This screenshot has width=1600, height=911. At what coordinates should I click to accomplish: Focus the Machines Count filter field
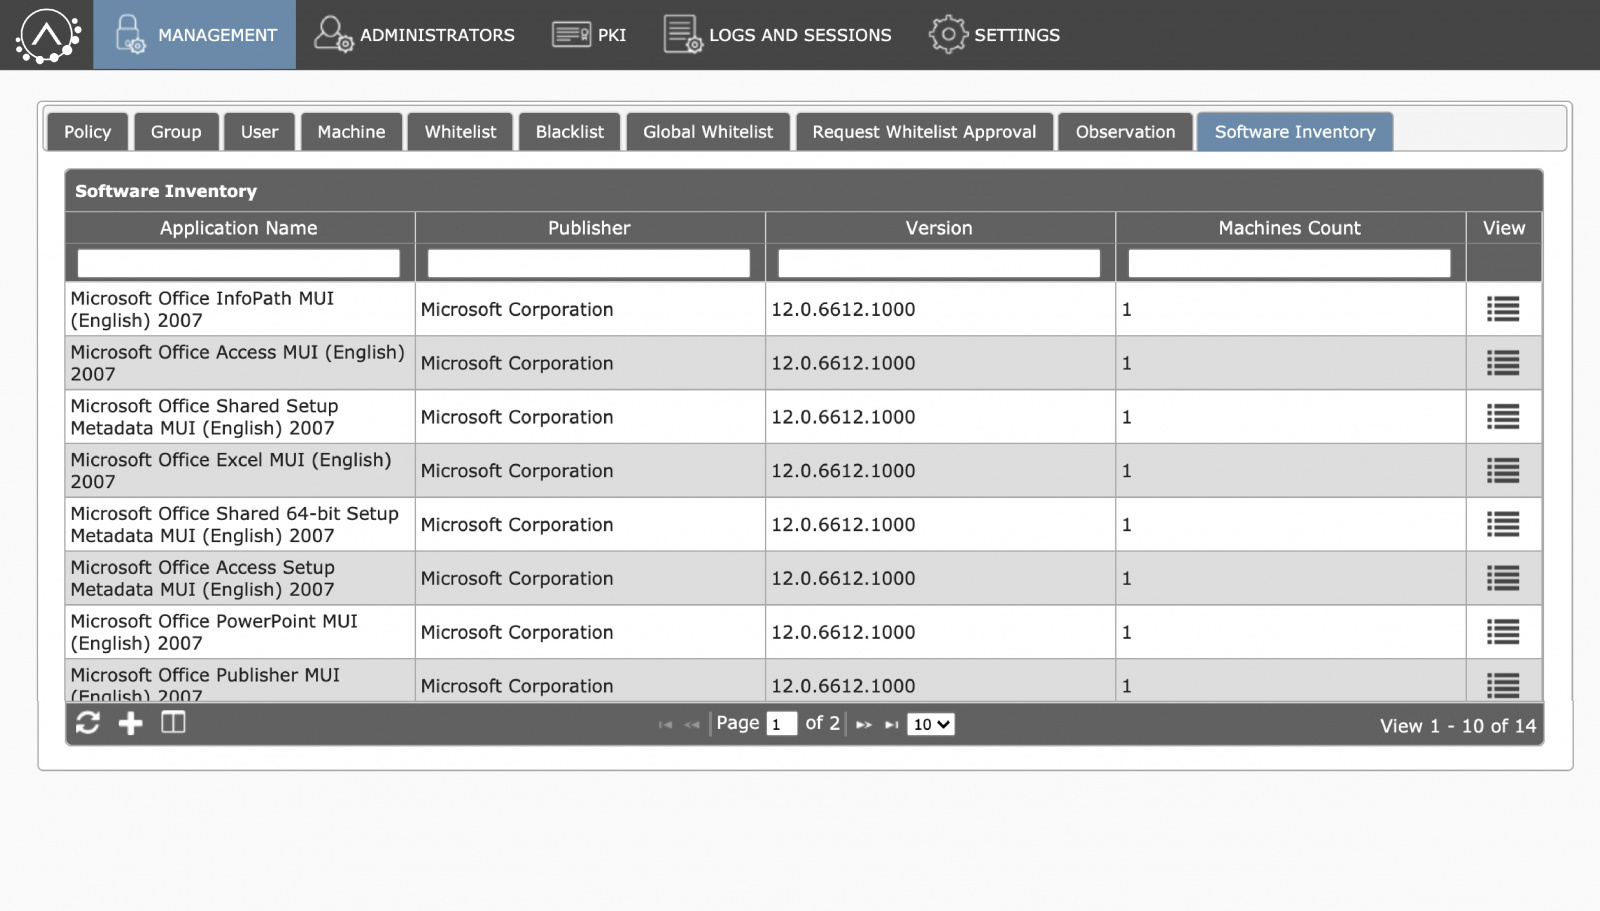tap(1289, 263)
